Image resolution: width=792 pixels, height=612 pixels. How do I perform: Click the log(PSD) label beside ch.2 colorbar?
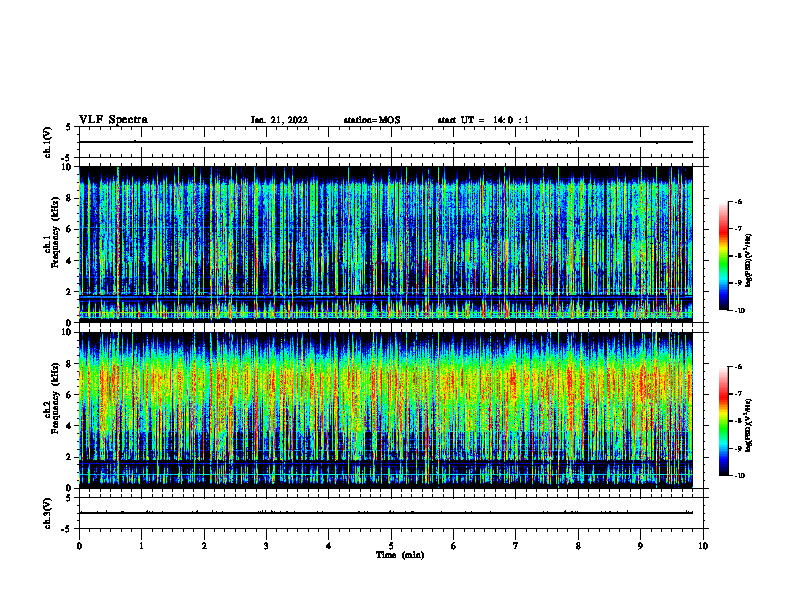(749, 426)
